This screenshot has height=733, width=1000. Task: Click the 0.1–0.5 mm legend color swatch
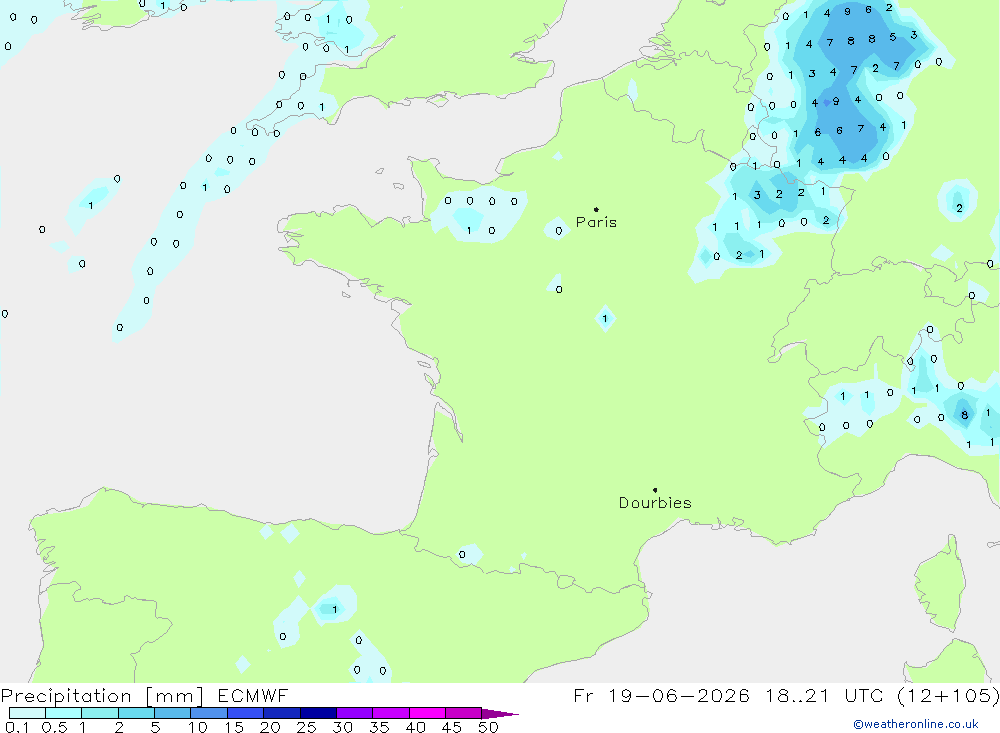[x=27, y=713]
